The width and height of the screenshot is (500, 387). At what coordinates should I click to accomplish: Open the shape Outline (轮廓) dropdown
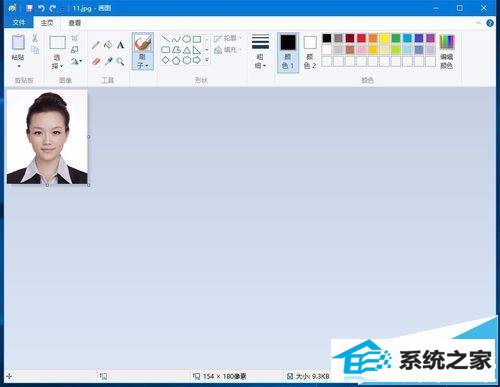pyautogui.click(x=227, y=38)
